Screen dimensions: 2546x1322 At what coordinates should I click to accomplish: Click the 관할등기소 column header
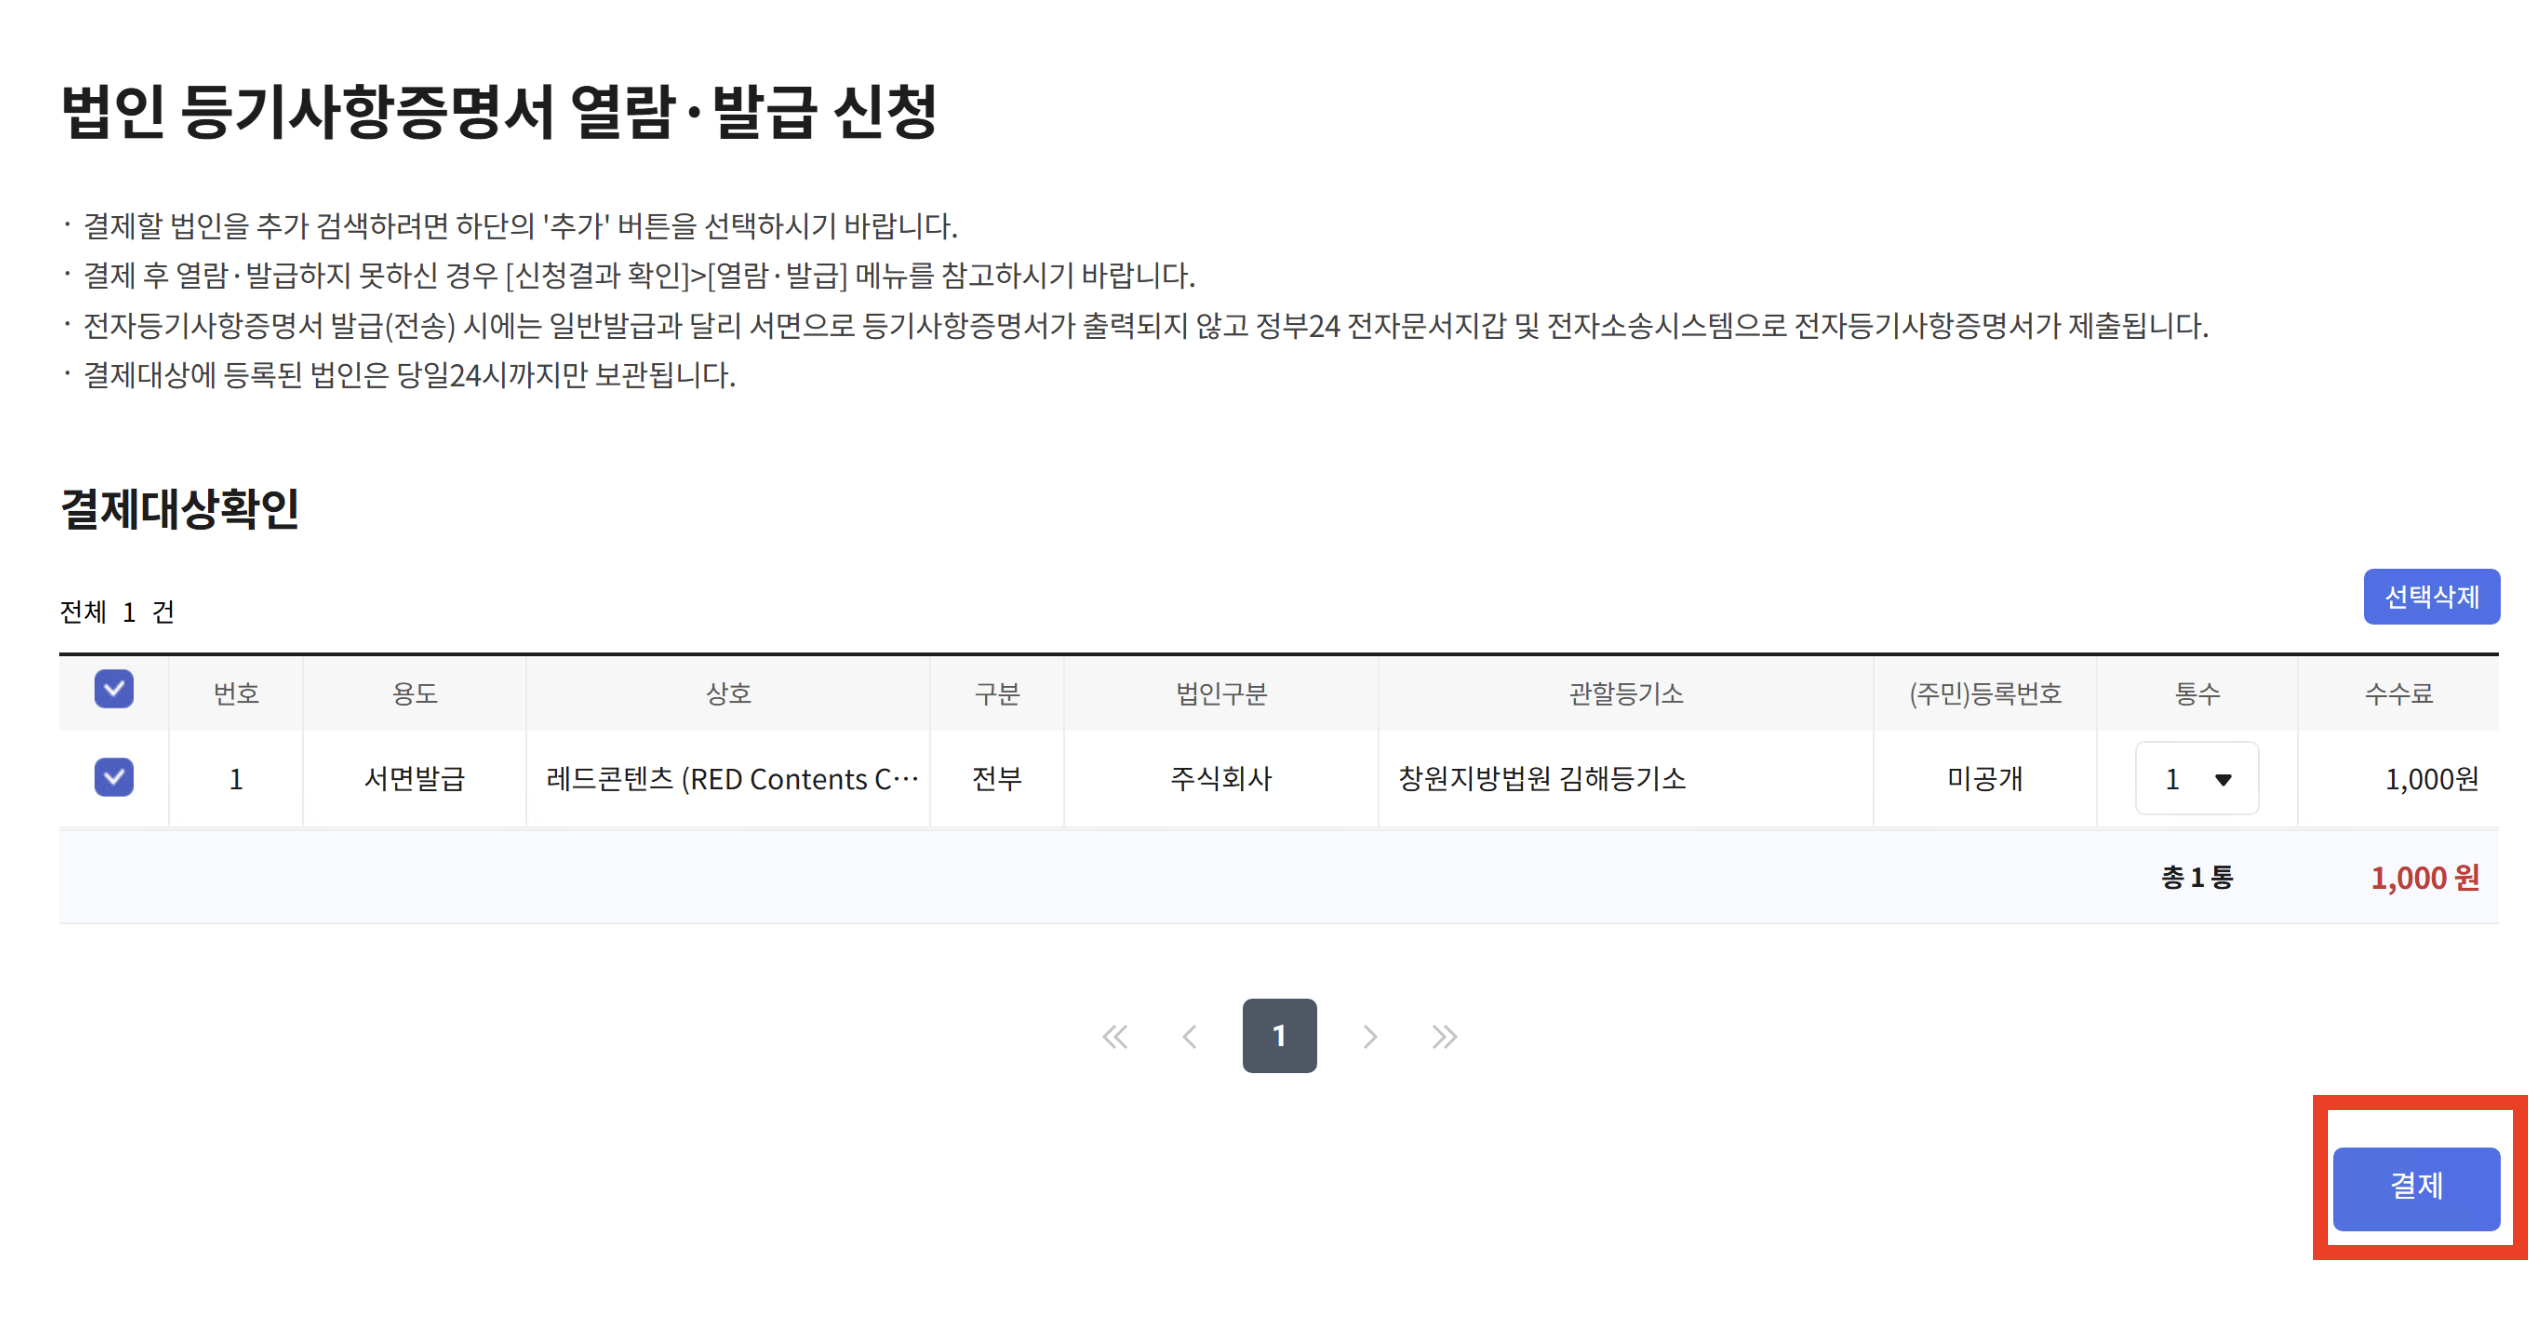1626,694
